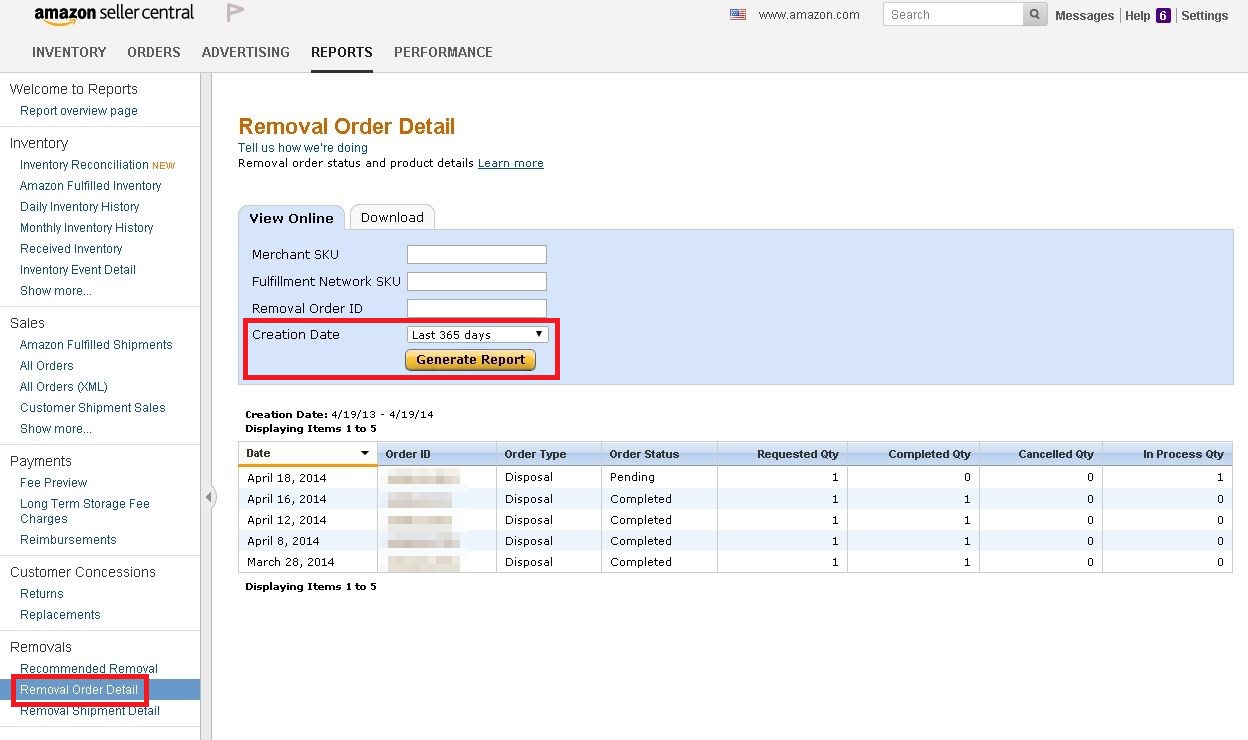Open Replacements report
1248x740 pixels.
(x=60, y=615)
